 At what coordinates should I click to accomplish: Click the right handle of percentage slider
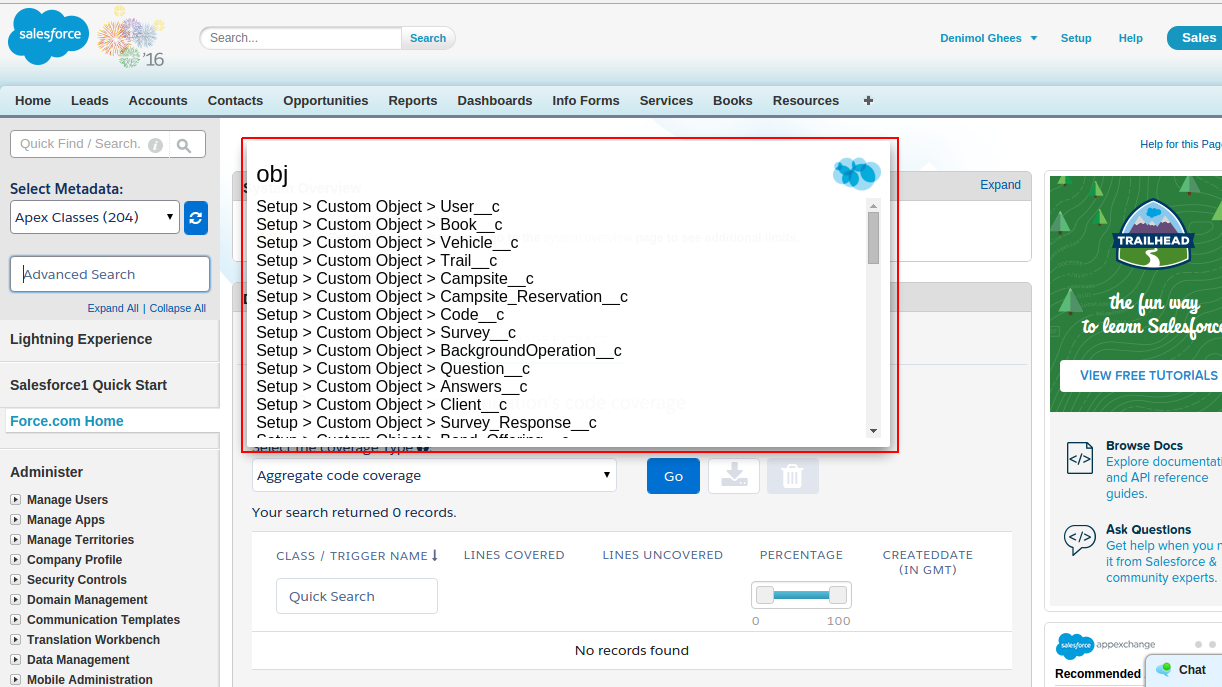pyautogui.click(x=838, y=595)
